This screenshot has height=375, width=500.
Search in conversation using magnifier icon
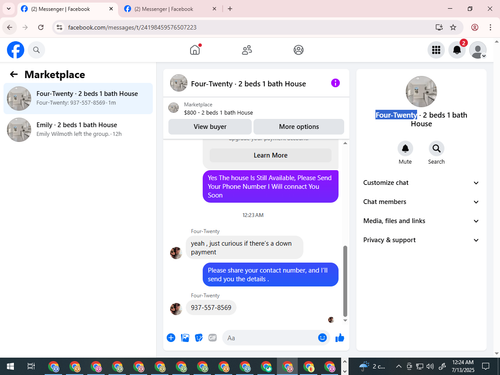pos(436,149)
